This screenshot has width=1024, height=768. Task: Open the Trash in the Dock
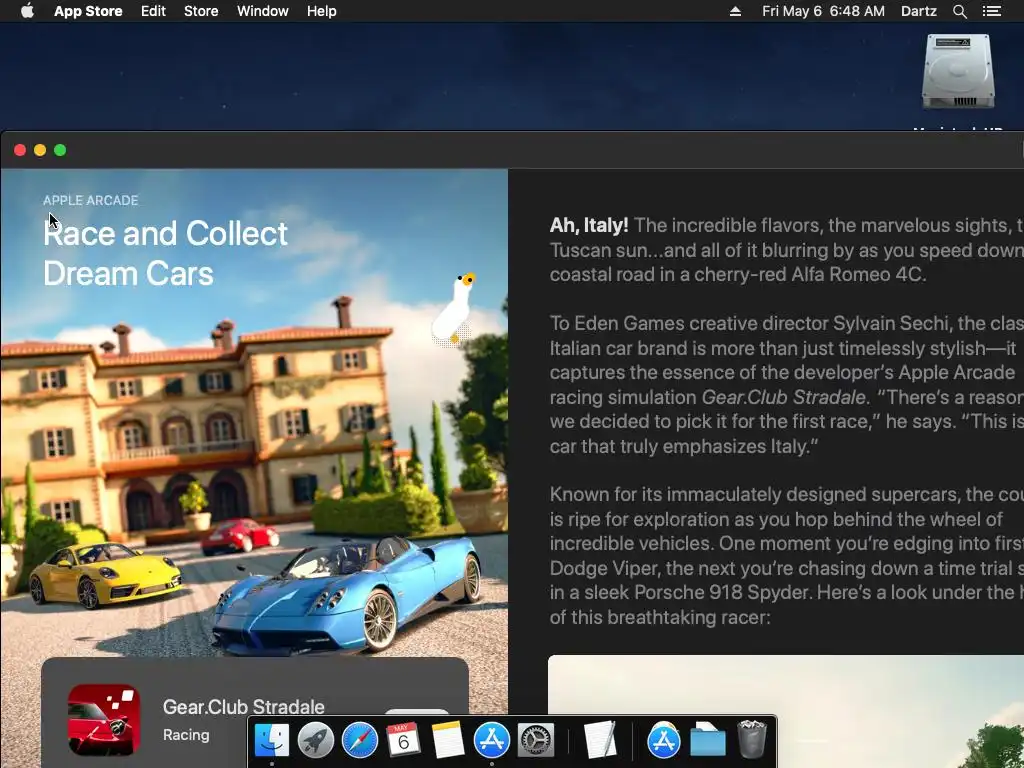(x=752, y=740)
